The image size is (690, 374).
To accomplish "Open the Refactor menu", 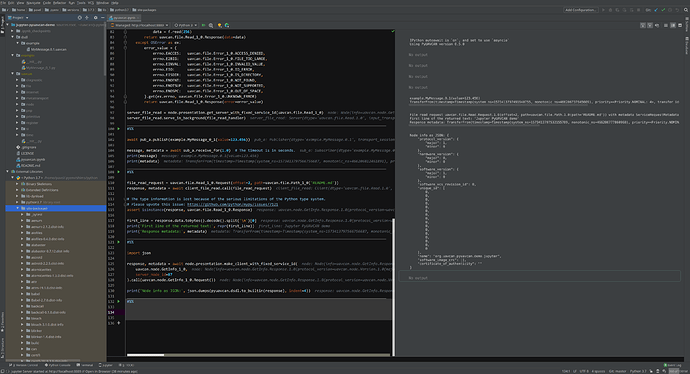I will click(x=59, y=3).
